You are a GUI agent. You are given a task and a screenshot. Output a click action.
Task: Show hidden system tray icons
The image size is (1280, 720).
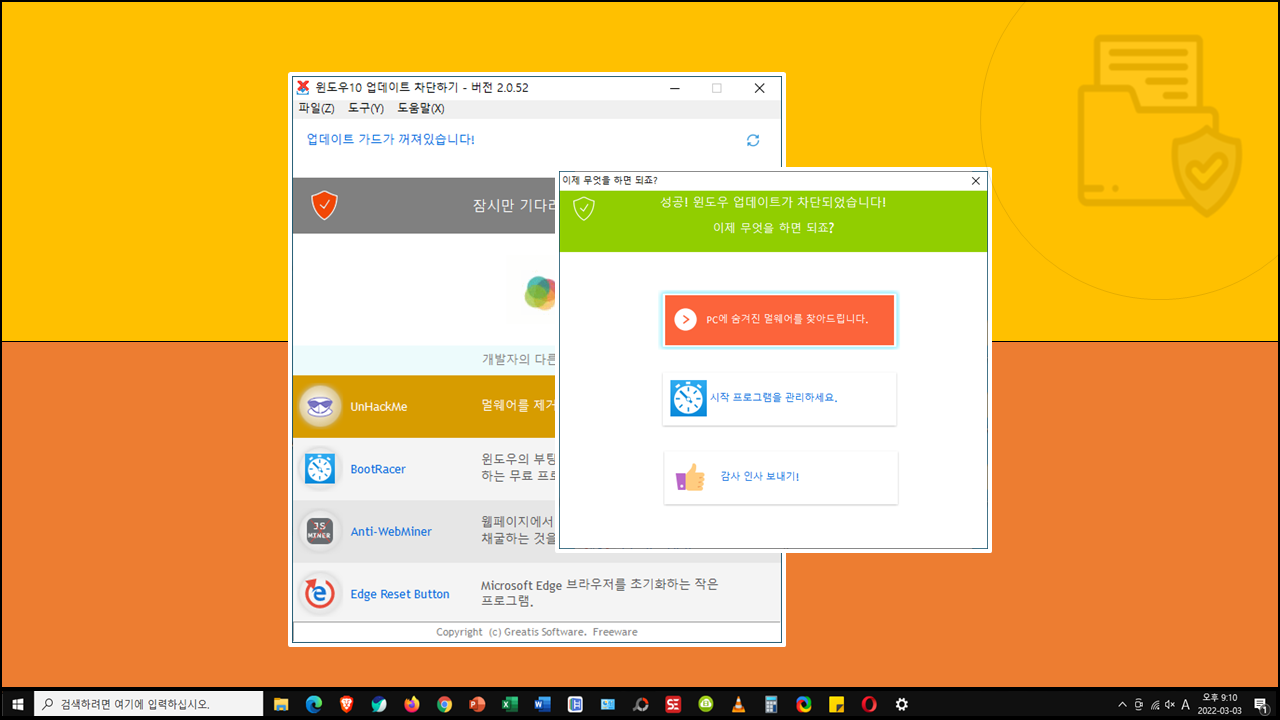(x=1122, y=704)
